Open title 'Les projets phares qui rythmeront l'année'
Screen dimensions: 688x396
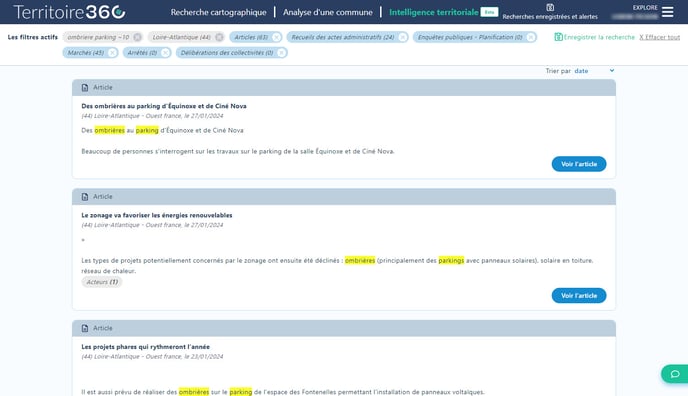pyautogui.click(x=145, y=347)
